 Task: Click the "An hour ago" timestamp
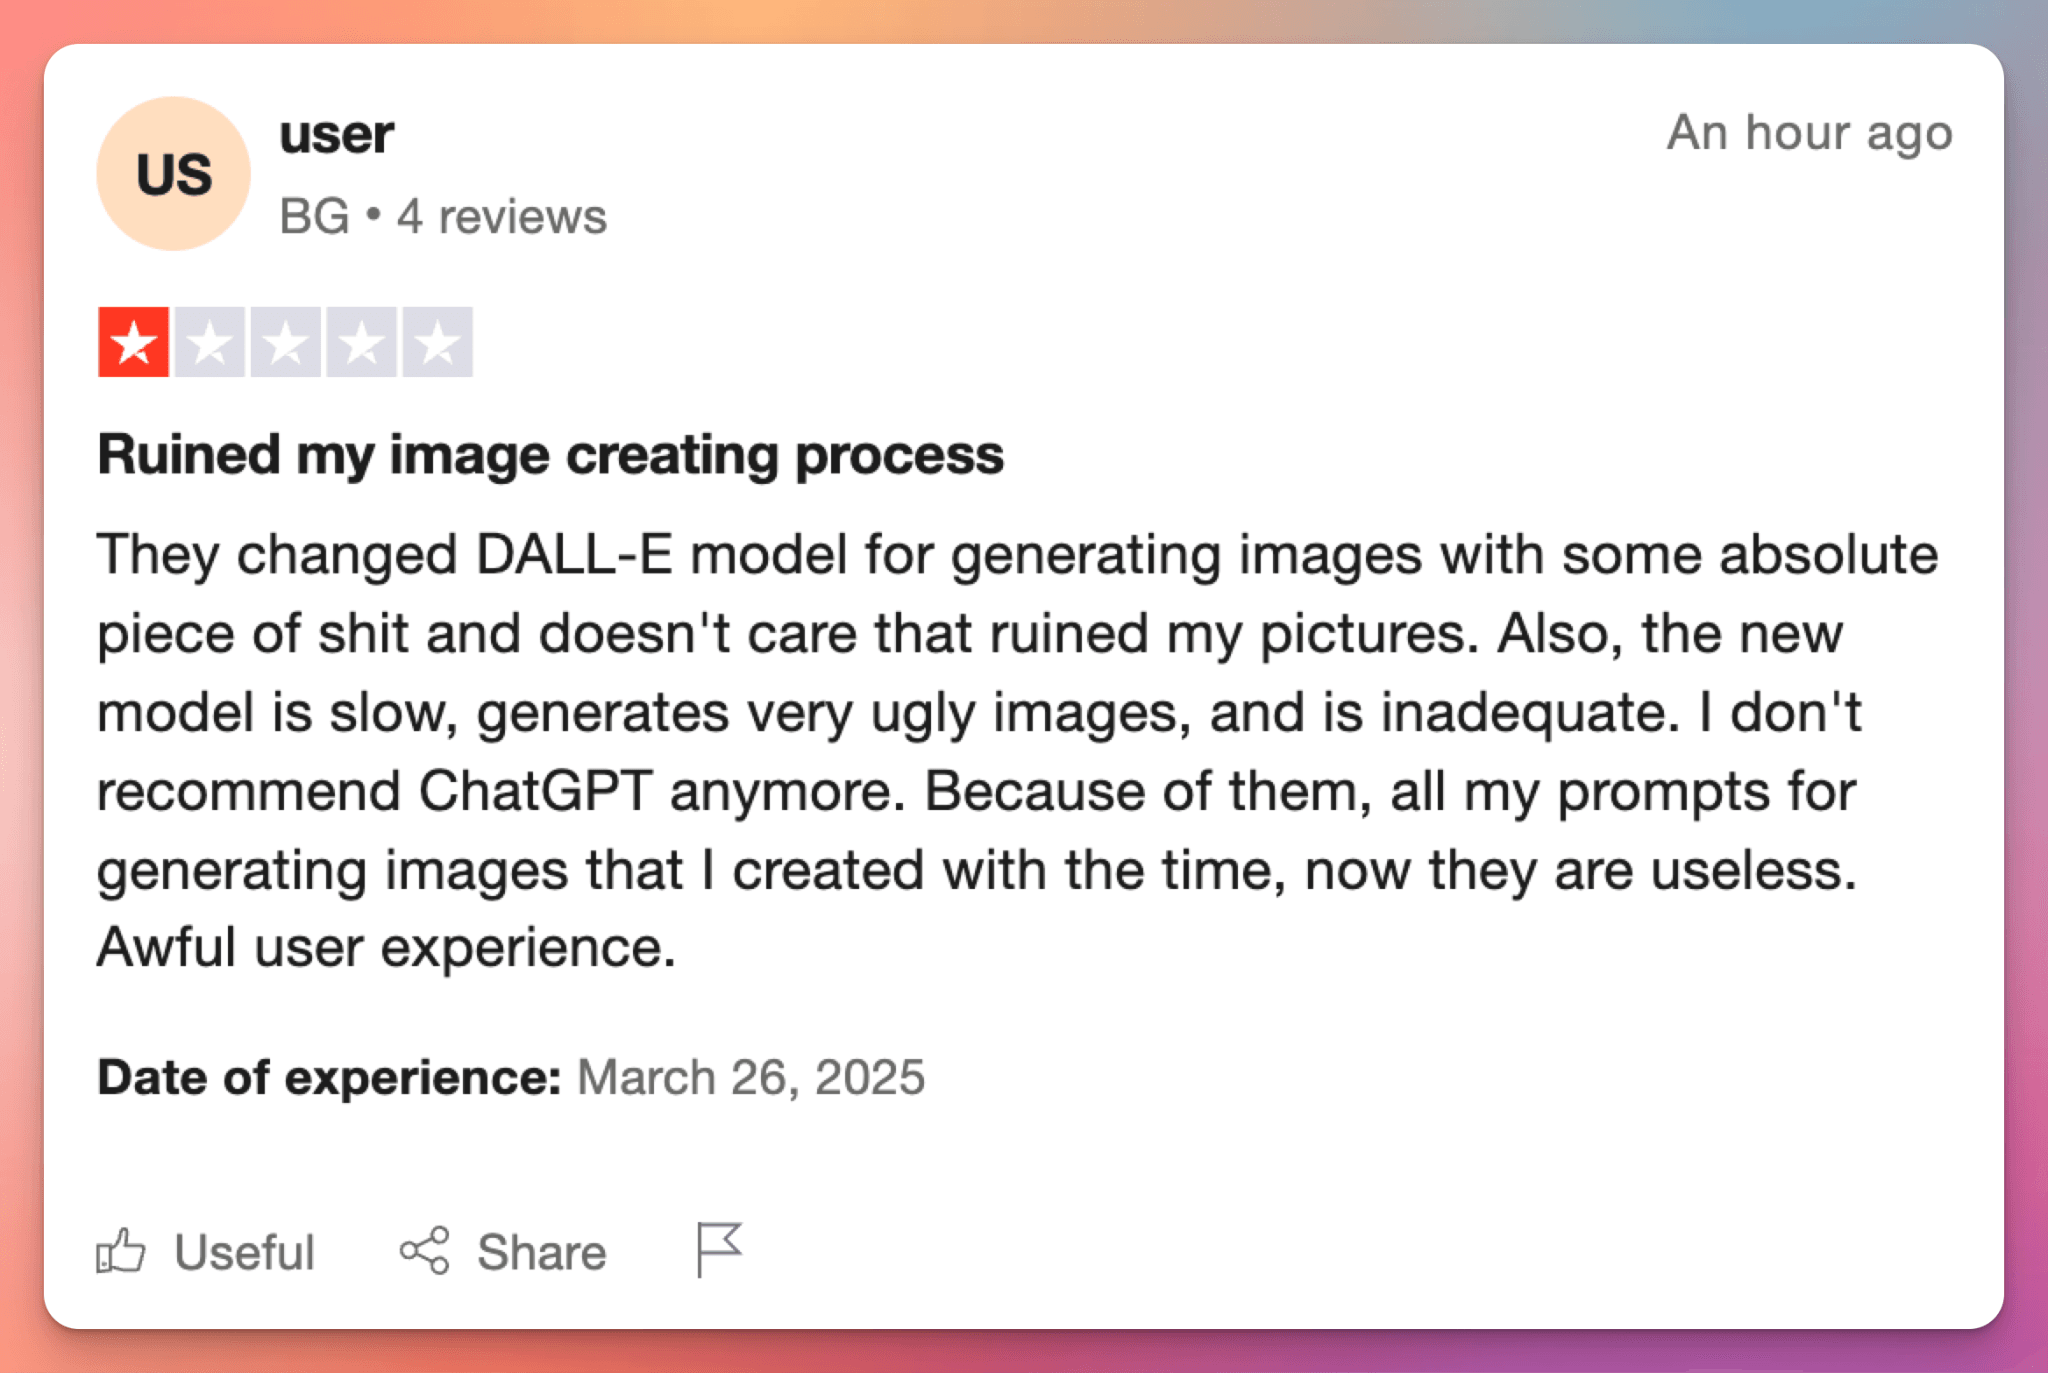pyautogui.click(x=1809, y=133)
